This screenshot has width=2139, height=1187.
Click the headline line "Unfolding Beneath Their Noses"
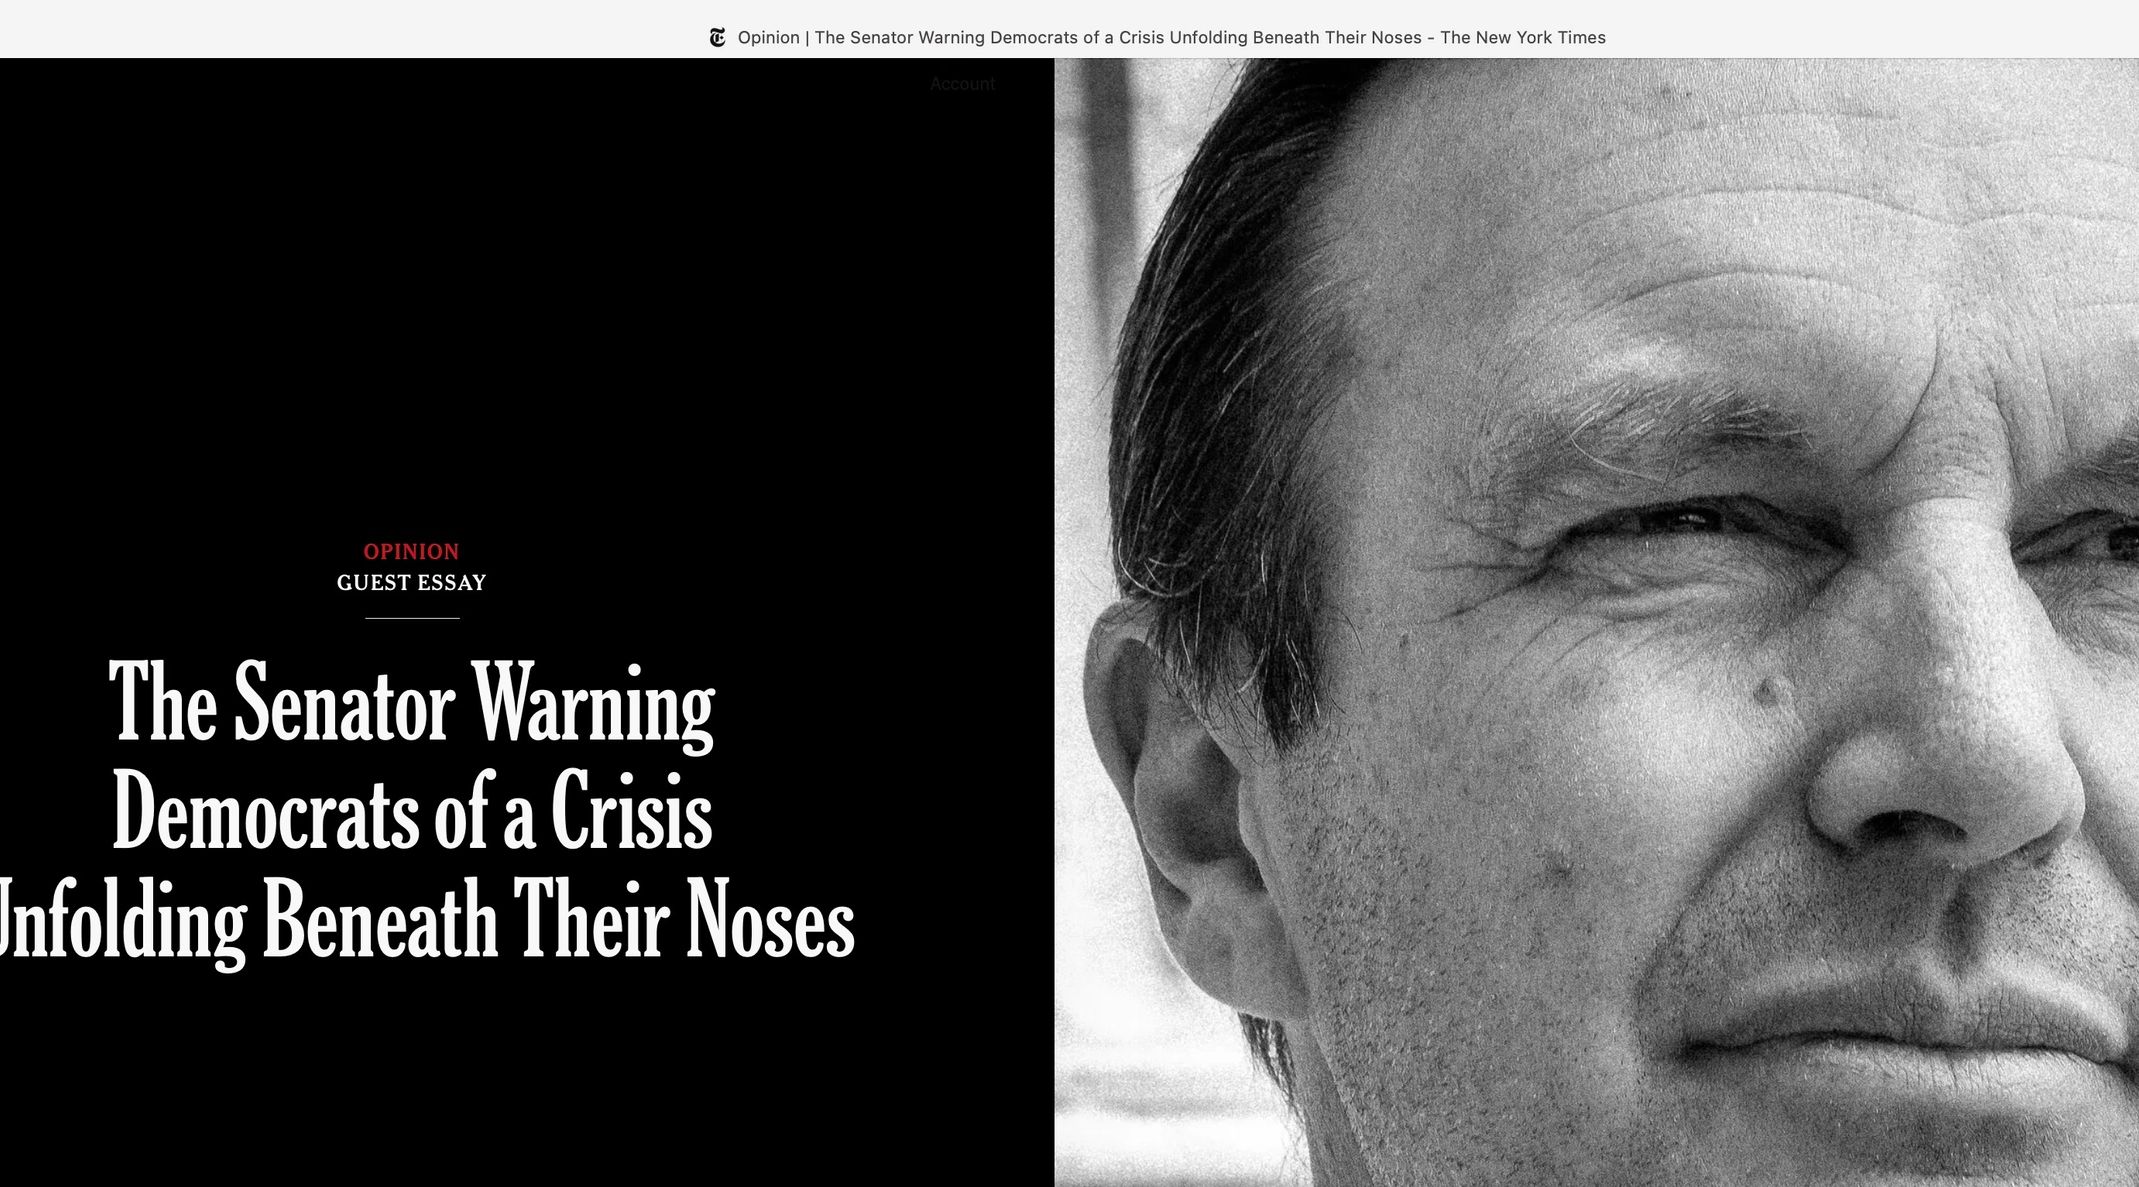click(425, 920)
